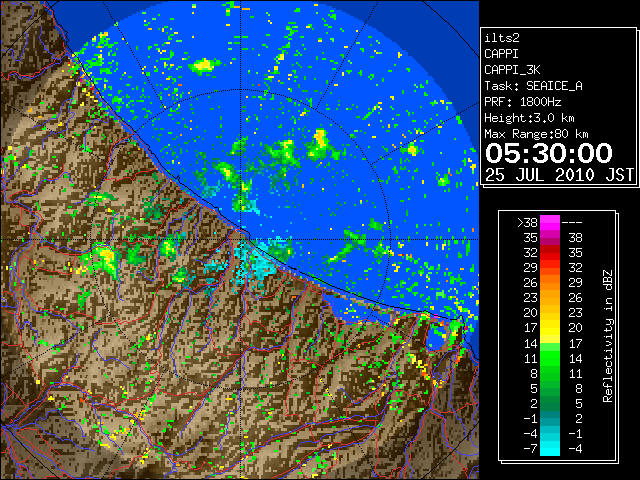Select the "Task: SEAICE_A" line
The width and height of the screenshot is (640, 480).
[x=533, y=86]
